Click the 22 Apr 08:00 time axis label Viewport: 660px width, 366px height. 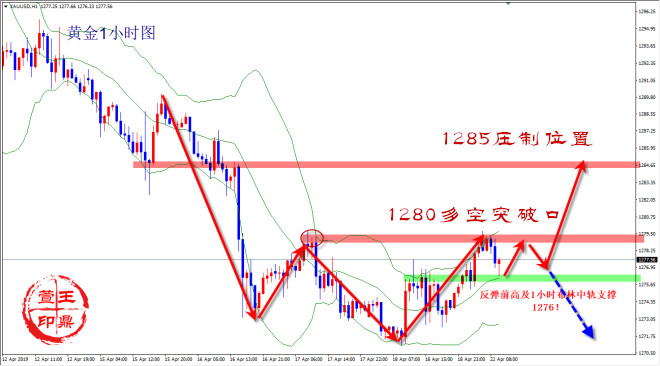[x=503, y=359]
